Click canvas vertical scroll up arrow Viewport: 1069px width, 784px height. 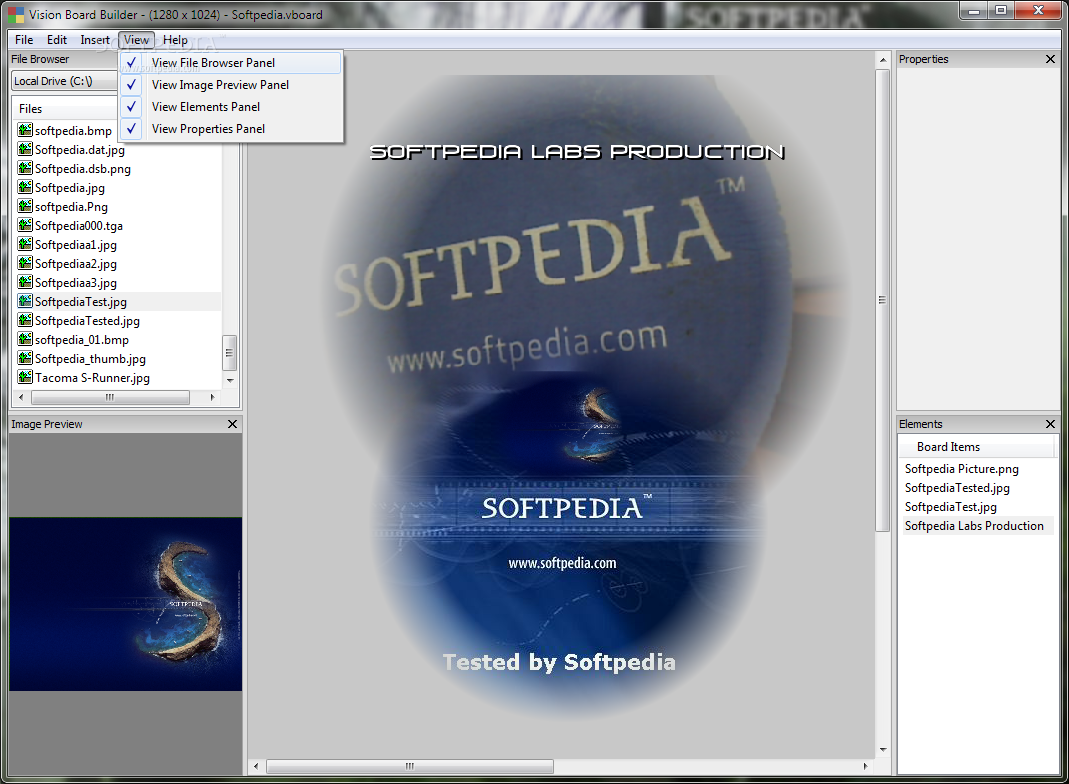coord(883,60)
